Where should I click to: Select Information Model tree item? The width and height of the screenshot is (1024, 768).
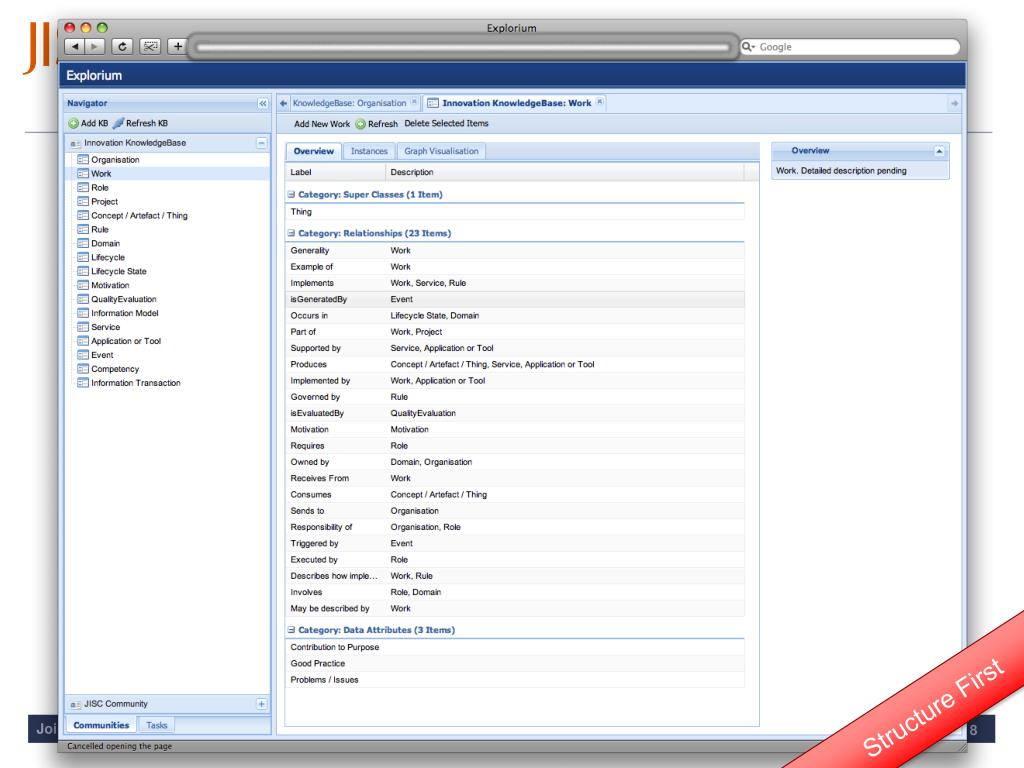(125, 313)
